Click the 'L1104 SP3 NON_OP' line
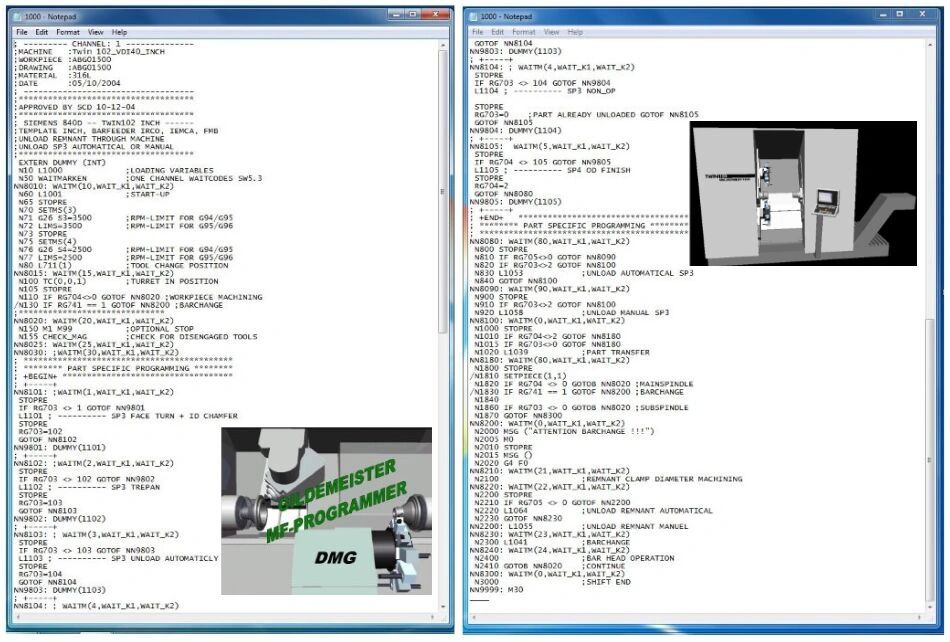The height and width of the screenshot is (642, 950). pos(545,91)
